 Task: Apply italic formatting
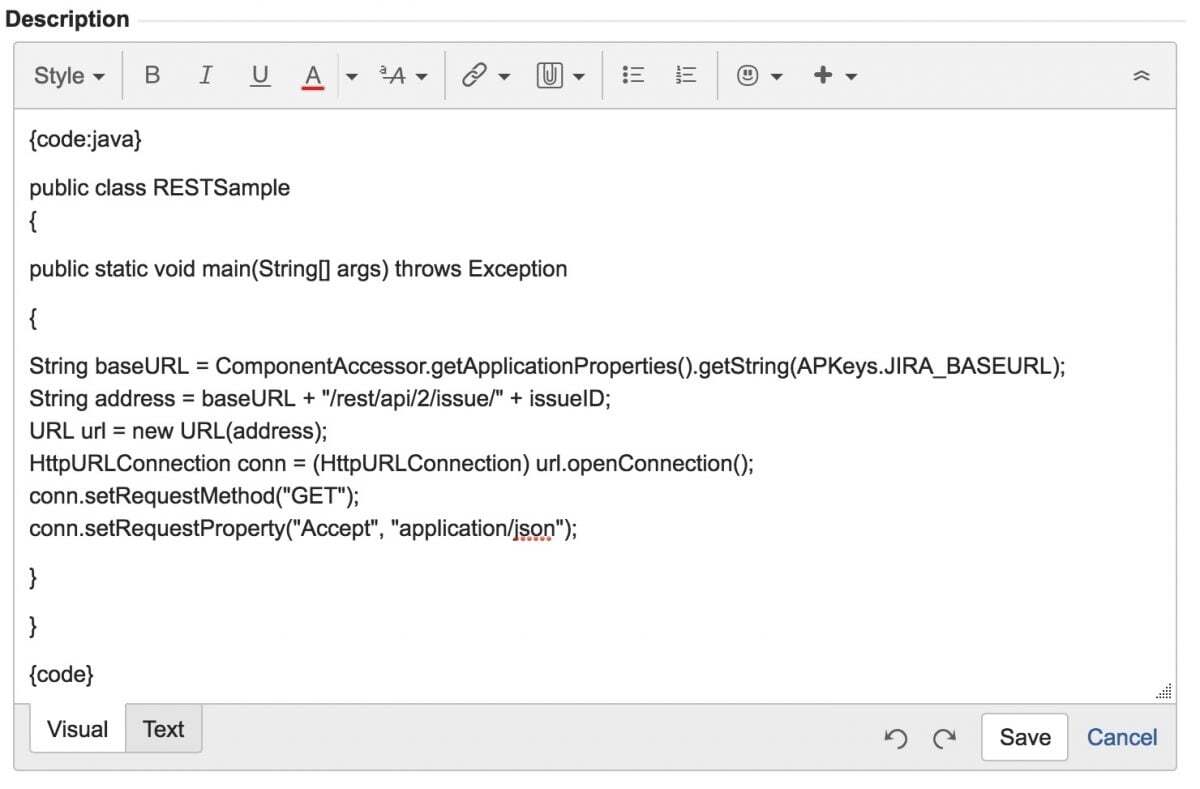(205, 75)
